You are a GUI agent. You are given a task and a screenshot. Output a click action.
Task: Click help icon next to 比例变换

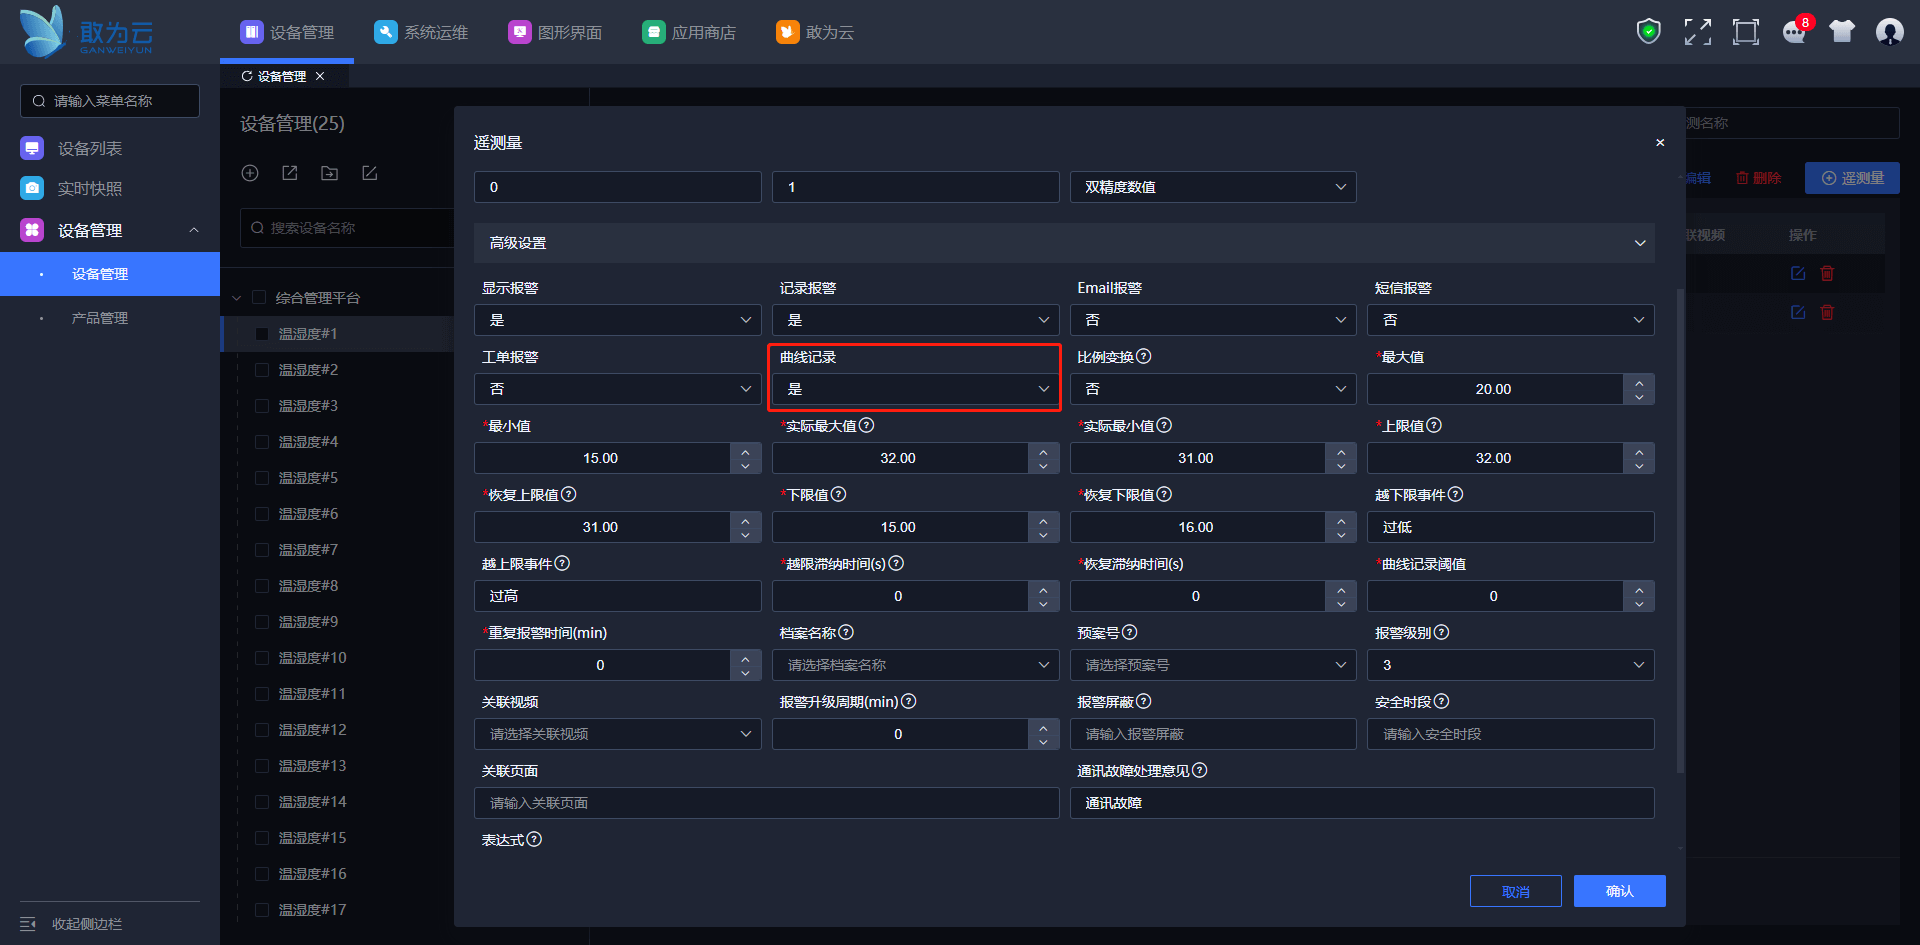(x=1144, y=356)
